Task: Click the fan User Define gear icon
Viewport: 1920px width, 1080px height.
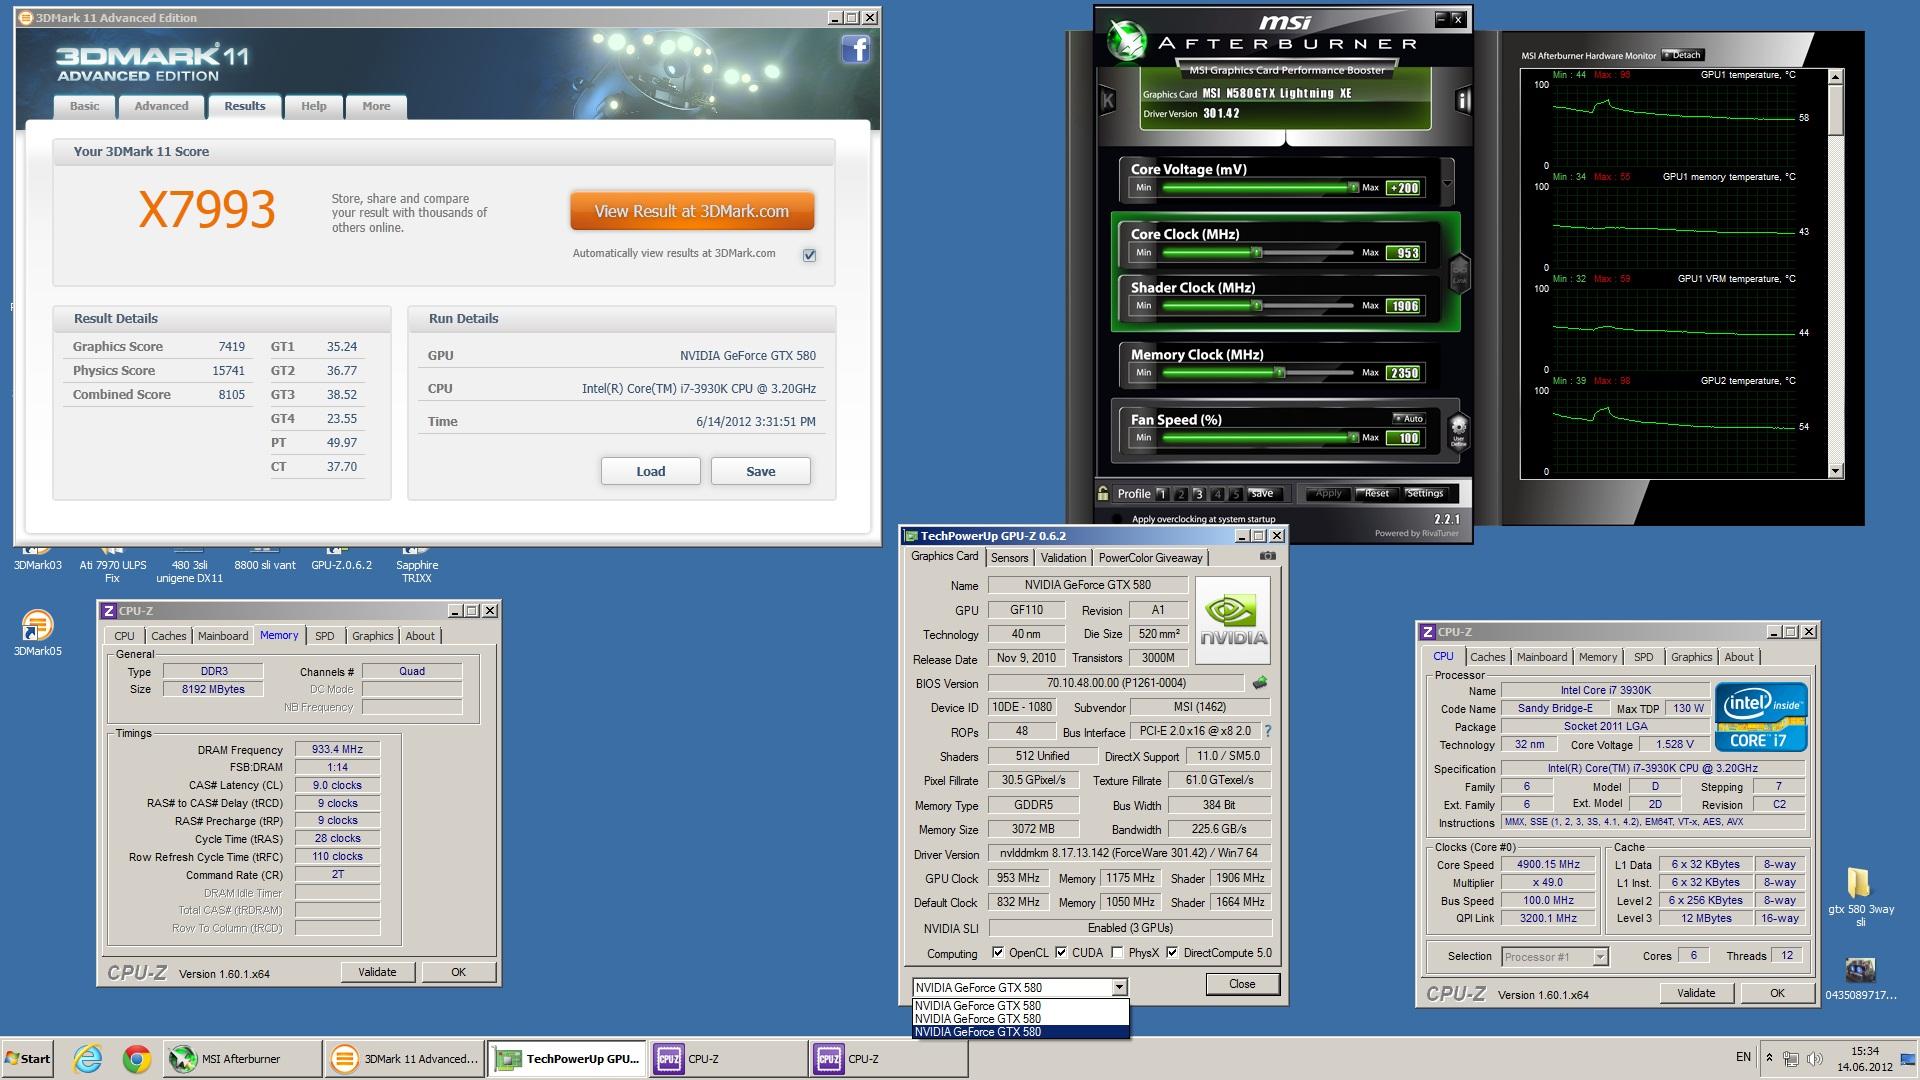Action: (1459, 432)
